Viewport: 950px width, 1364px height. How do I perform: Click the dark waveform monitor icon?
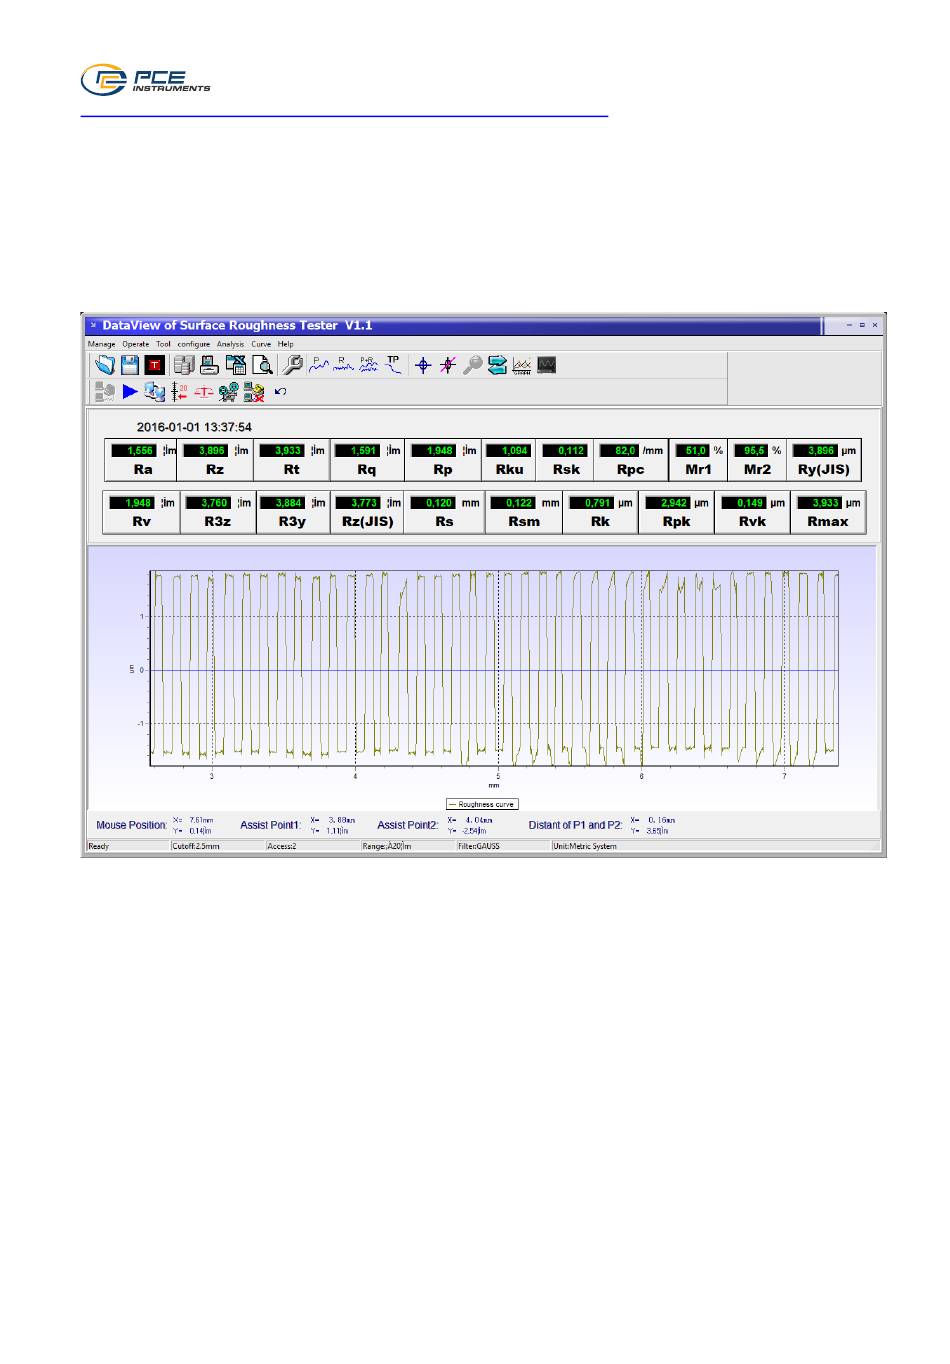coord(546,365)
